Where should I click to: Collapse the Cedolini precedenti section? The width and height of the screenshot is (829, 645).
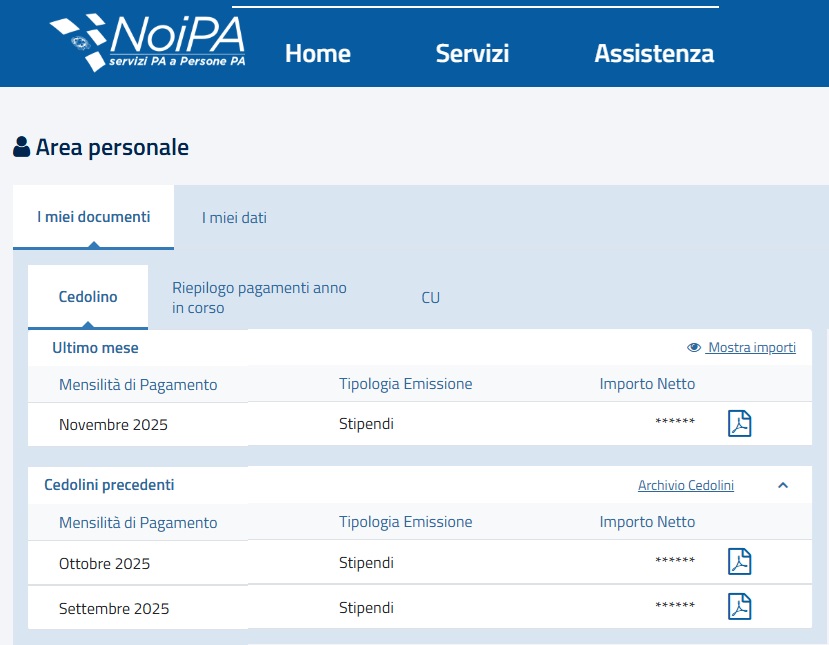(783, 485)
